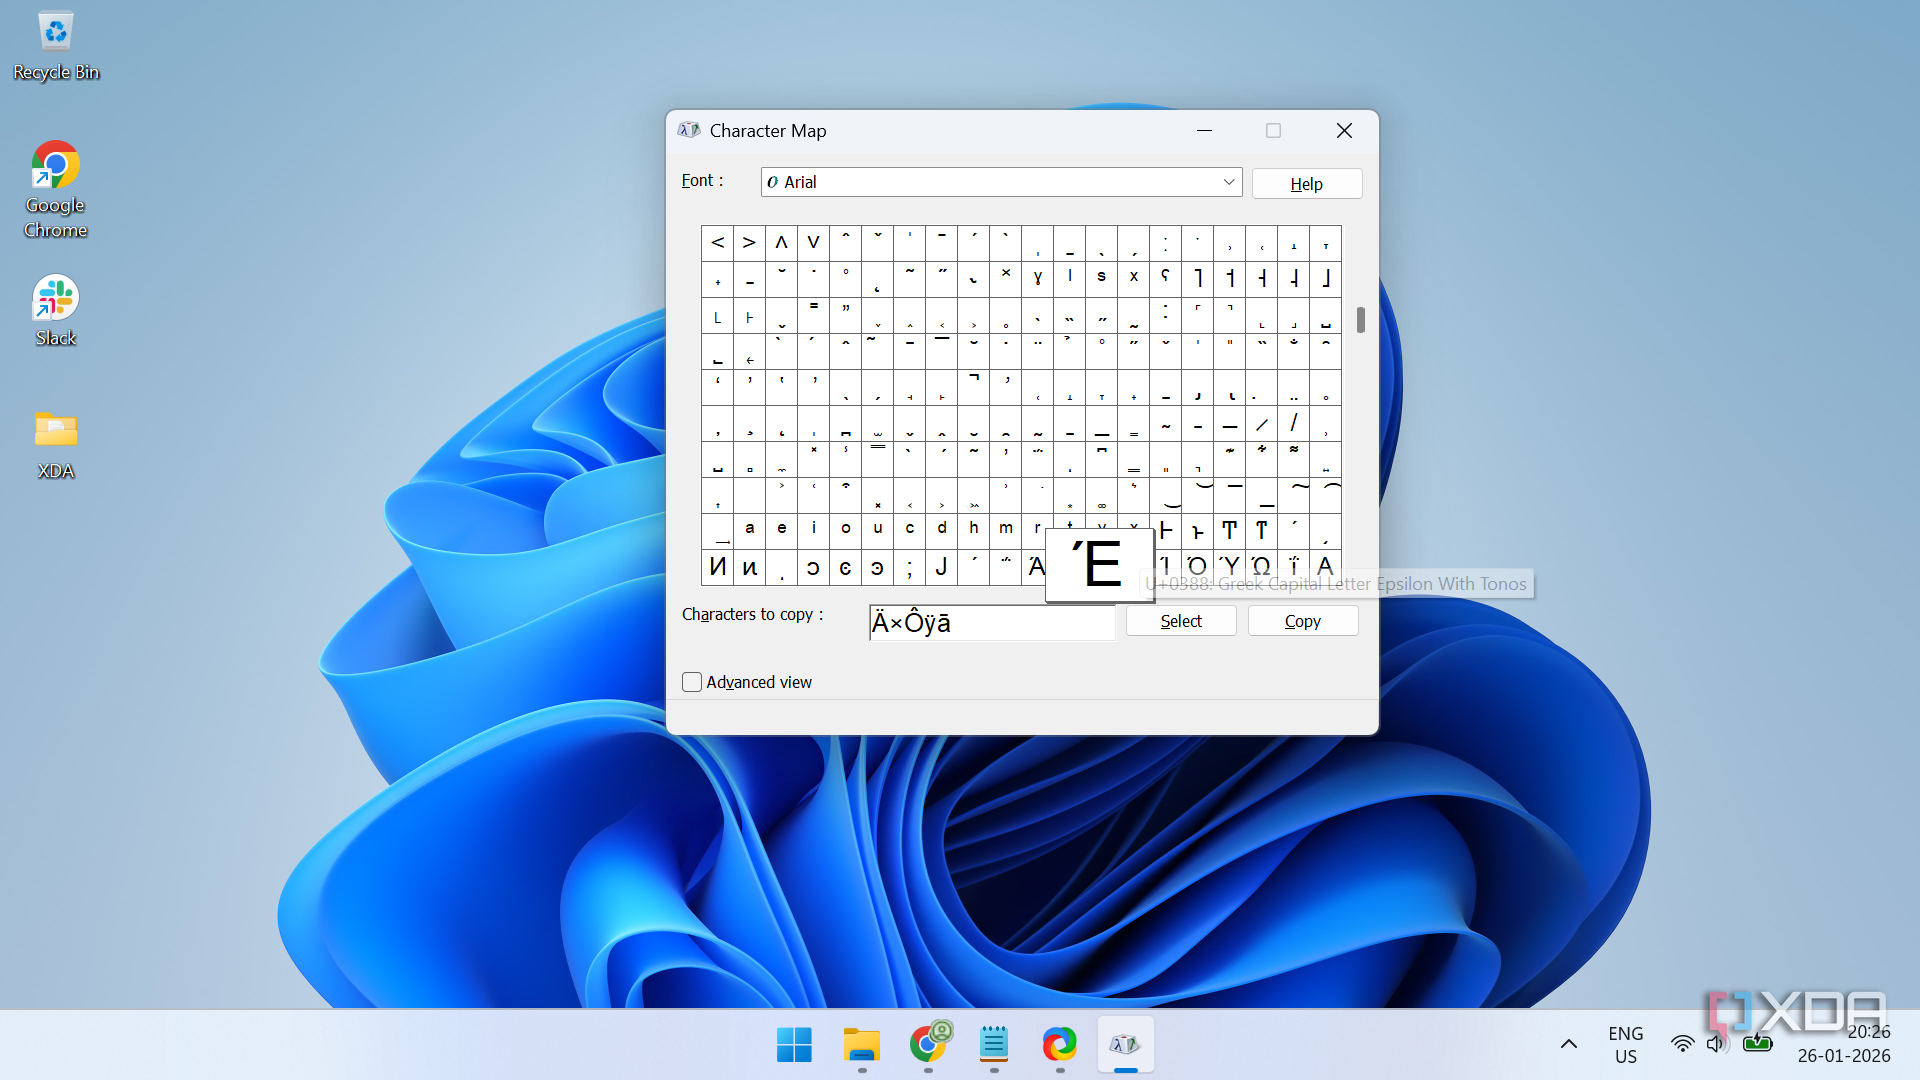
Task: Click the character grid scrollbar thumb
Action: pos(1361,320)
